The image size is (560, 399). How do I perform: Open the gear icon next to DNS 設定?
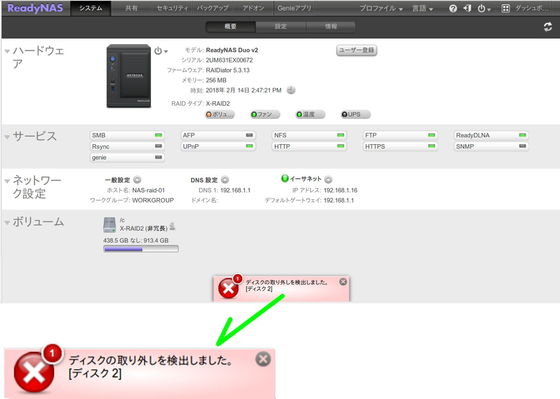(x=225, y=180)
